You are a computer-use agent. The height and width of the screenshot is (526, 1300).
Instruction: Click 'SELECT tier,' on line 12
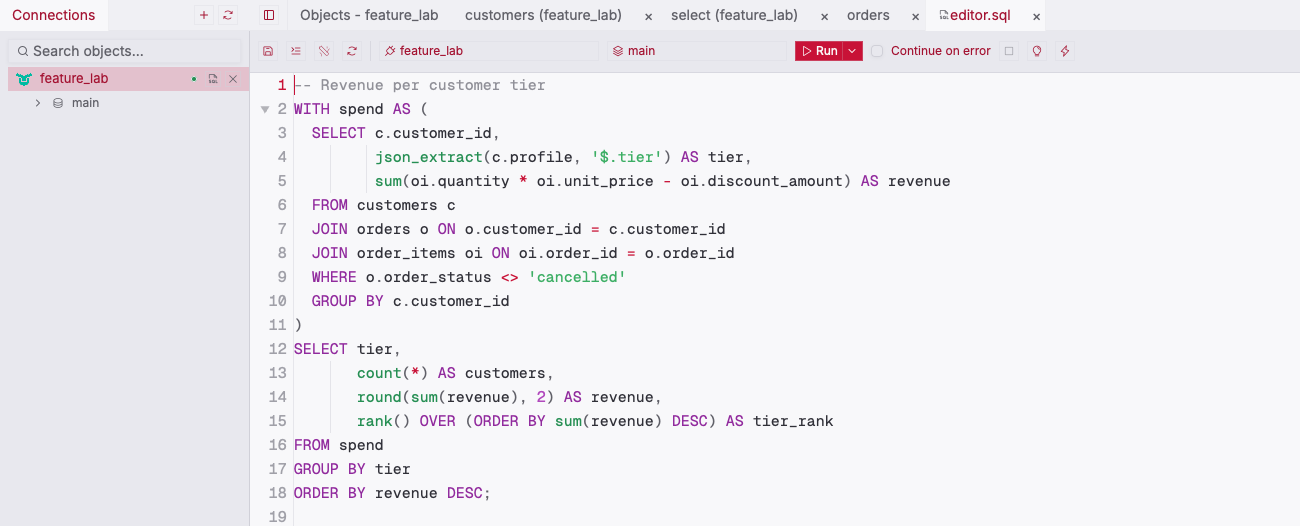(x=348, y=349)
